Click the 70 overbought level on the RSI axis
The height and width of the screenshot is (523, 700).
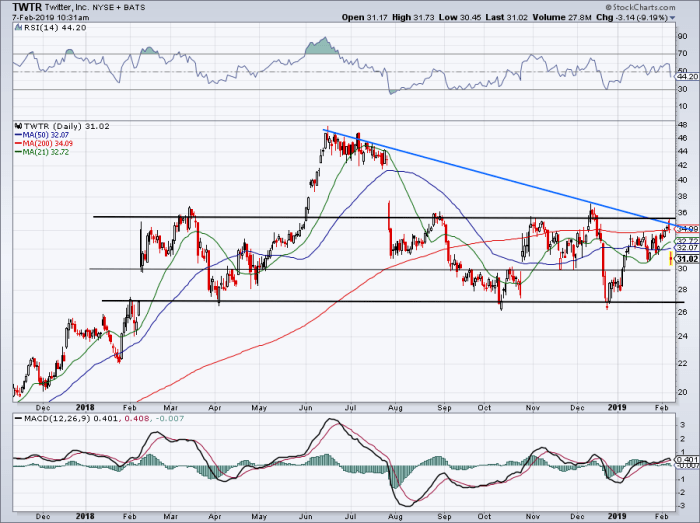coord(682,54)
